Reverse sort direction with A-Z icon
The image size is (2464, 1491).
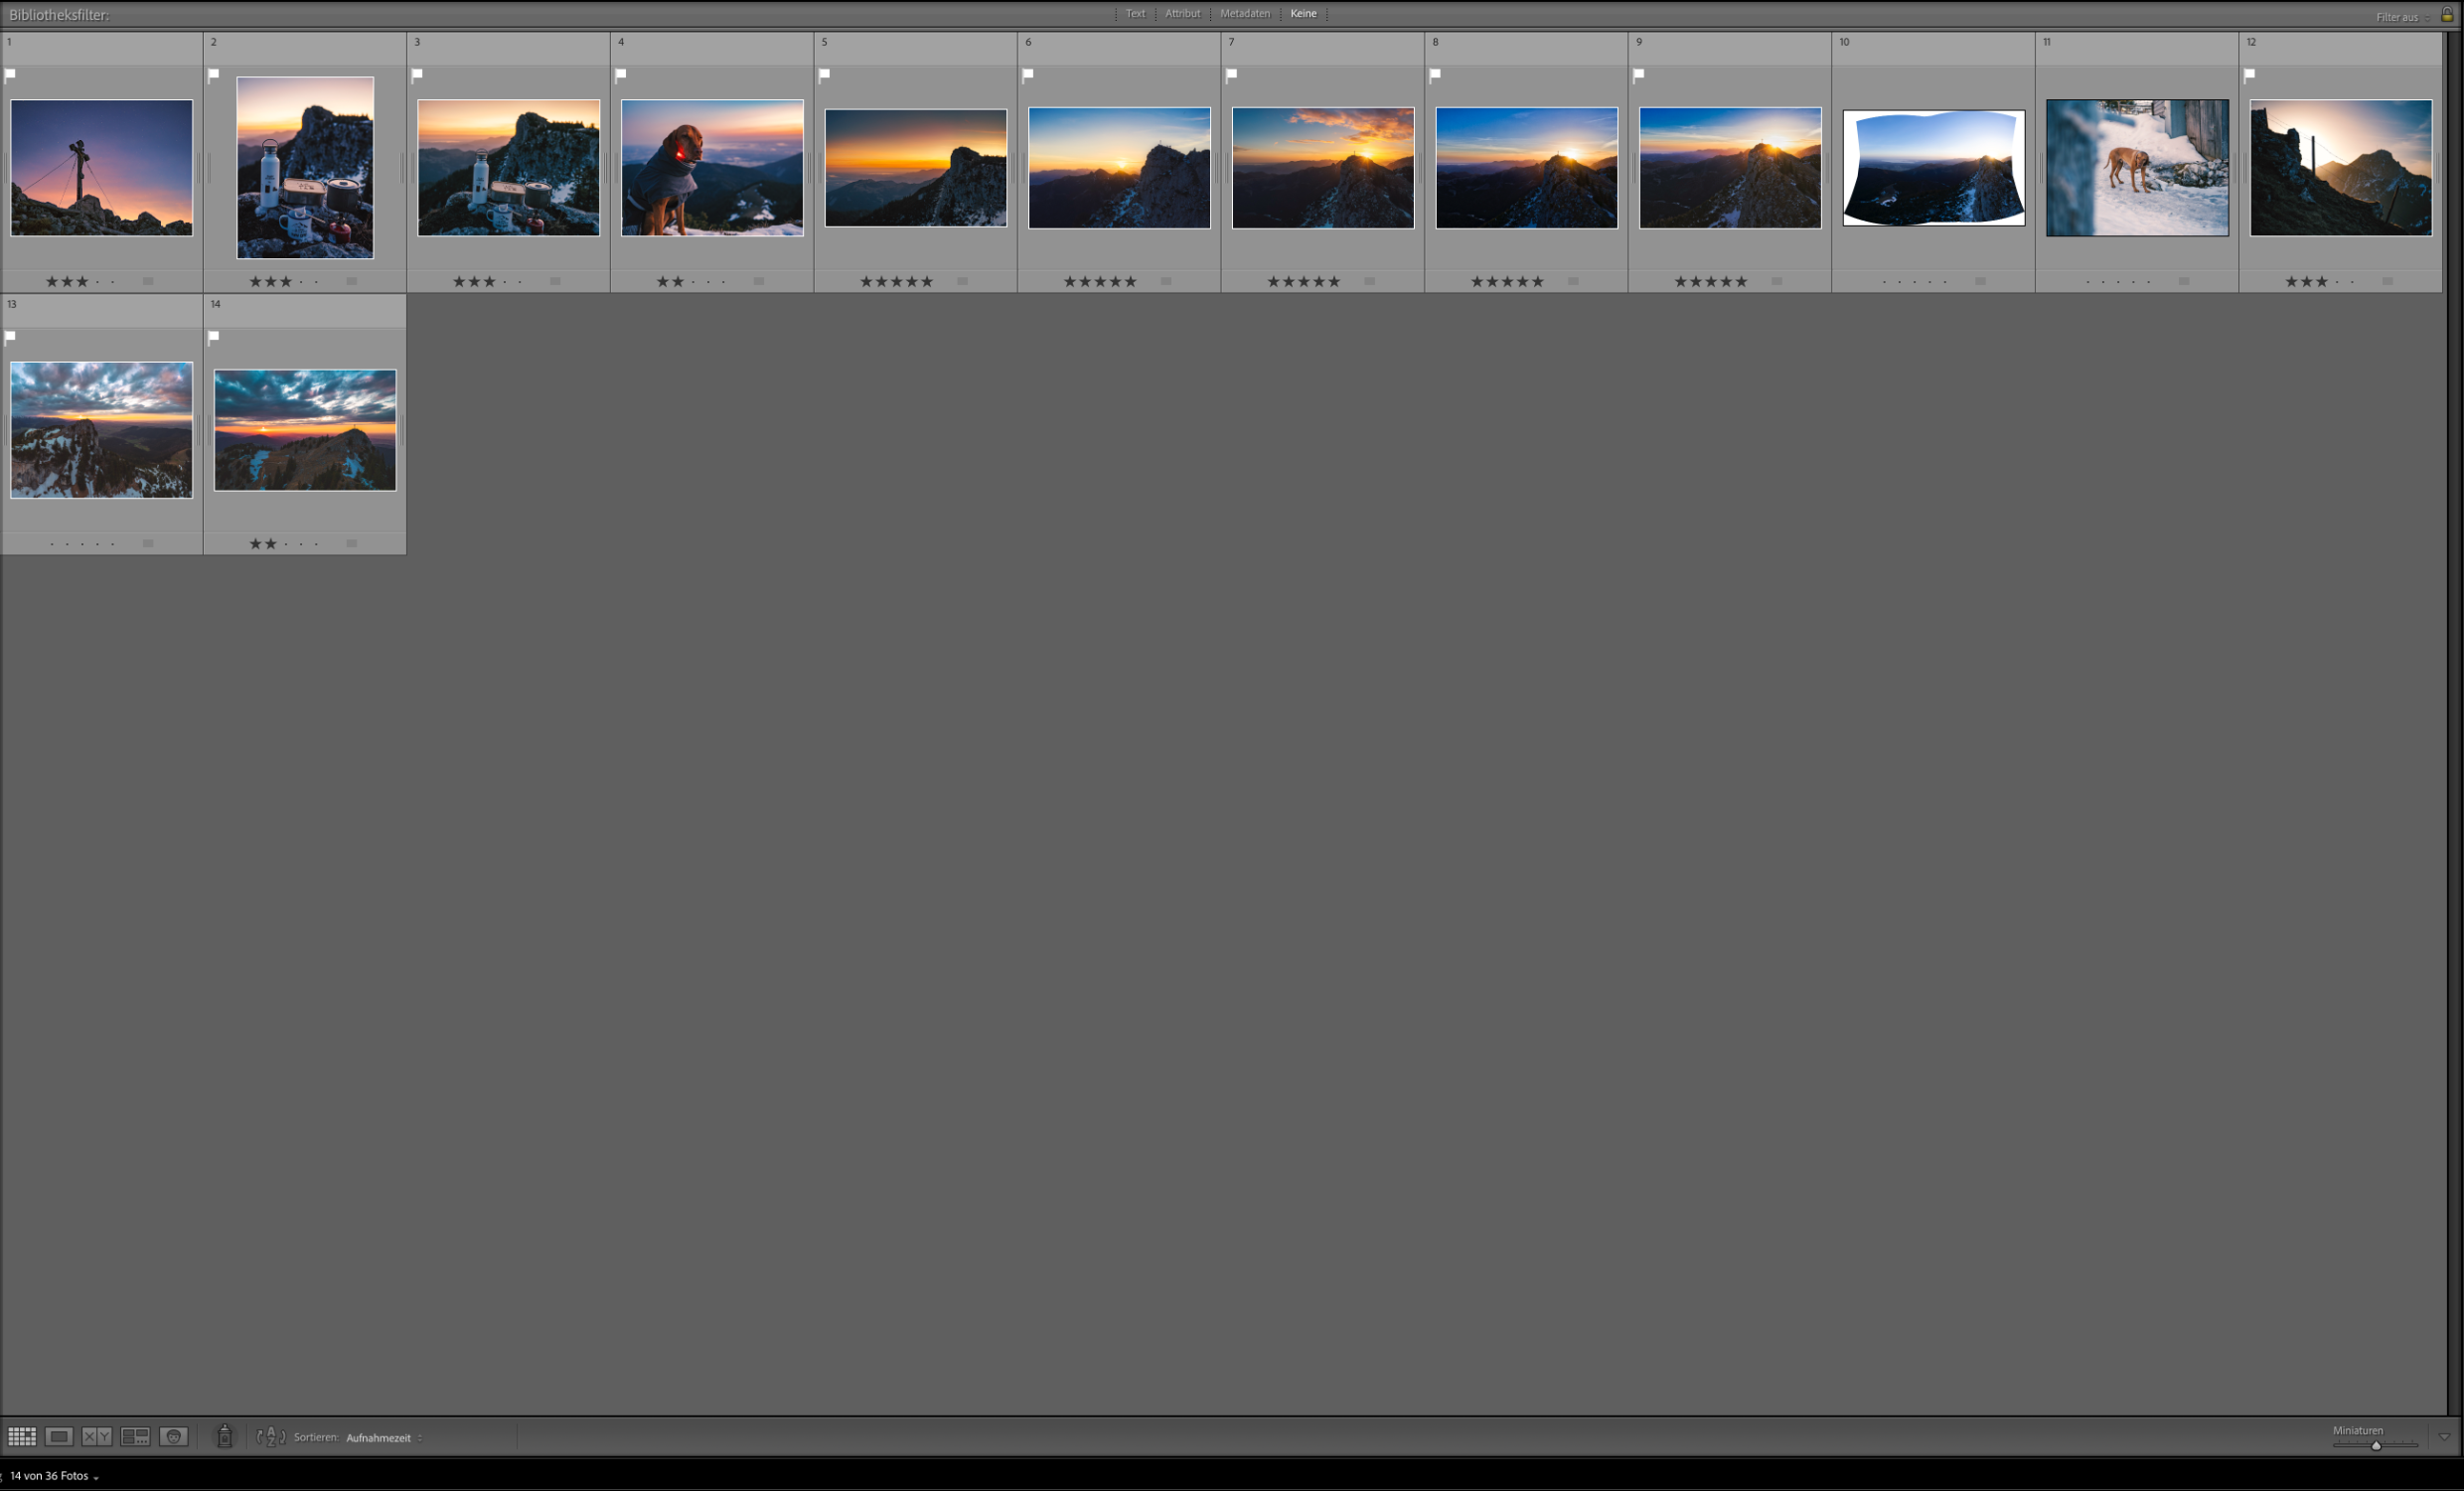tap(271, 1437)
